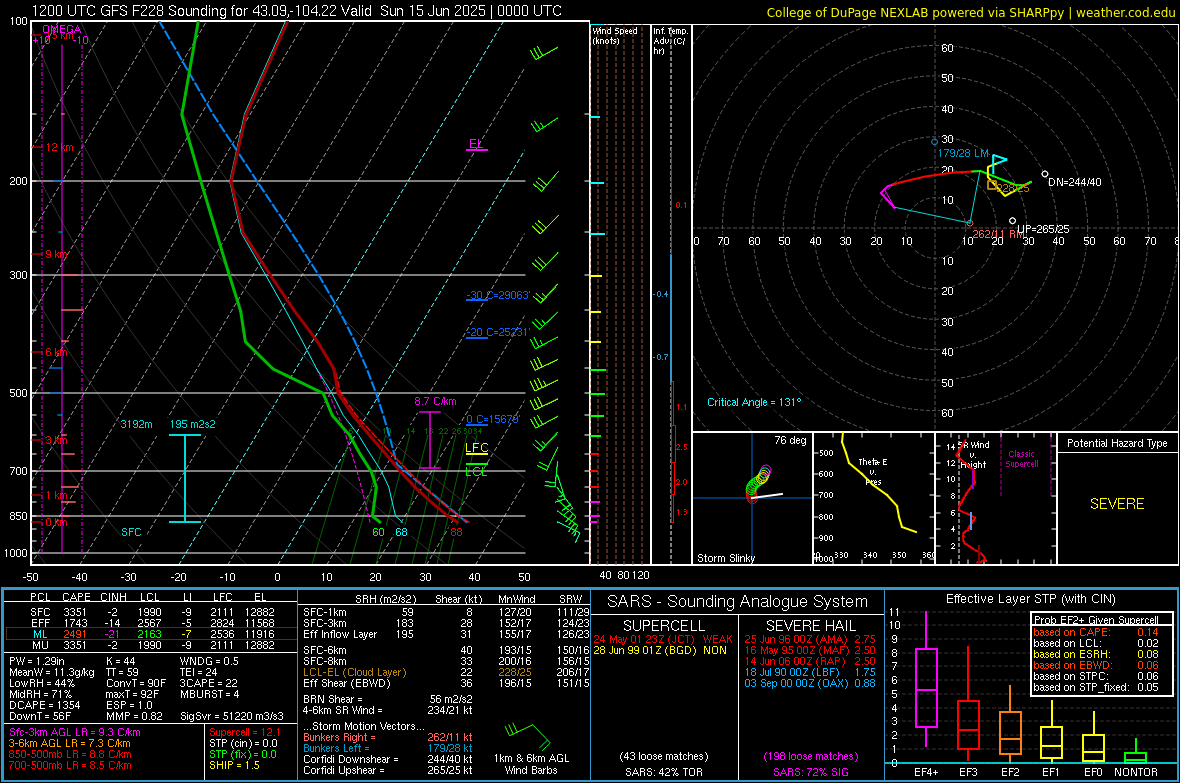1180x783 pixels.
Task: Click the red 6 km height marker
Action: point(56,352)
